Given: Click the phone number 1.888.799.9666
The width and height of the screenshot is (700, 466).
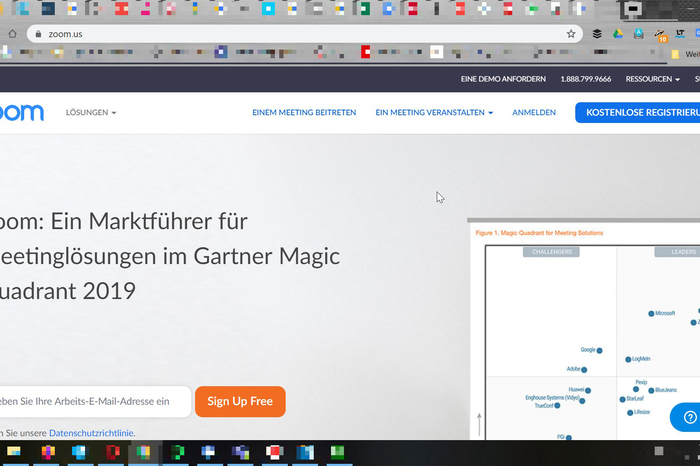Looking at the screenshot, I should 586,79.
